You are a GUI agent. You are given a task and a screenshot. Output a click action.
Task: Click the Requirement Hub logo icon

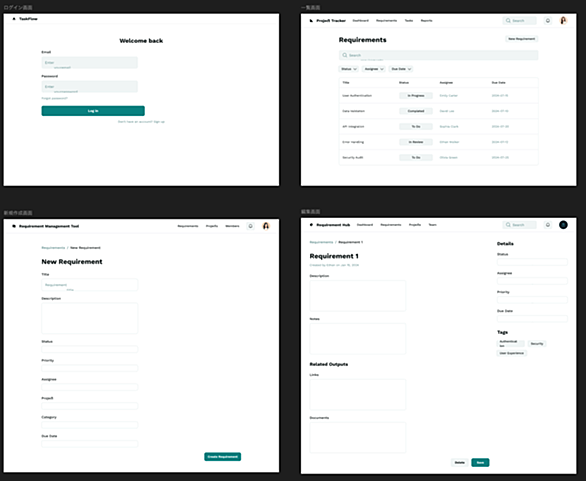pyautogui.click(x=311, y=225)
